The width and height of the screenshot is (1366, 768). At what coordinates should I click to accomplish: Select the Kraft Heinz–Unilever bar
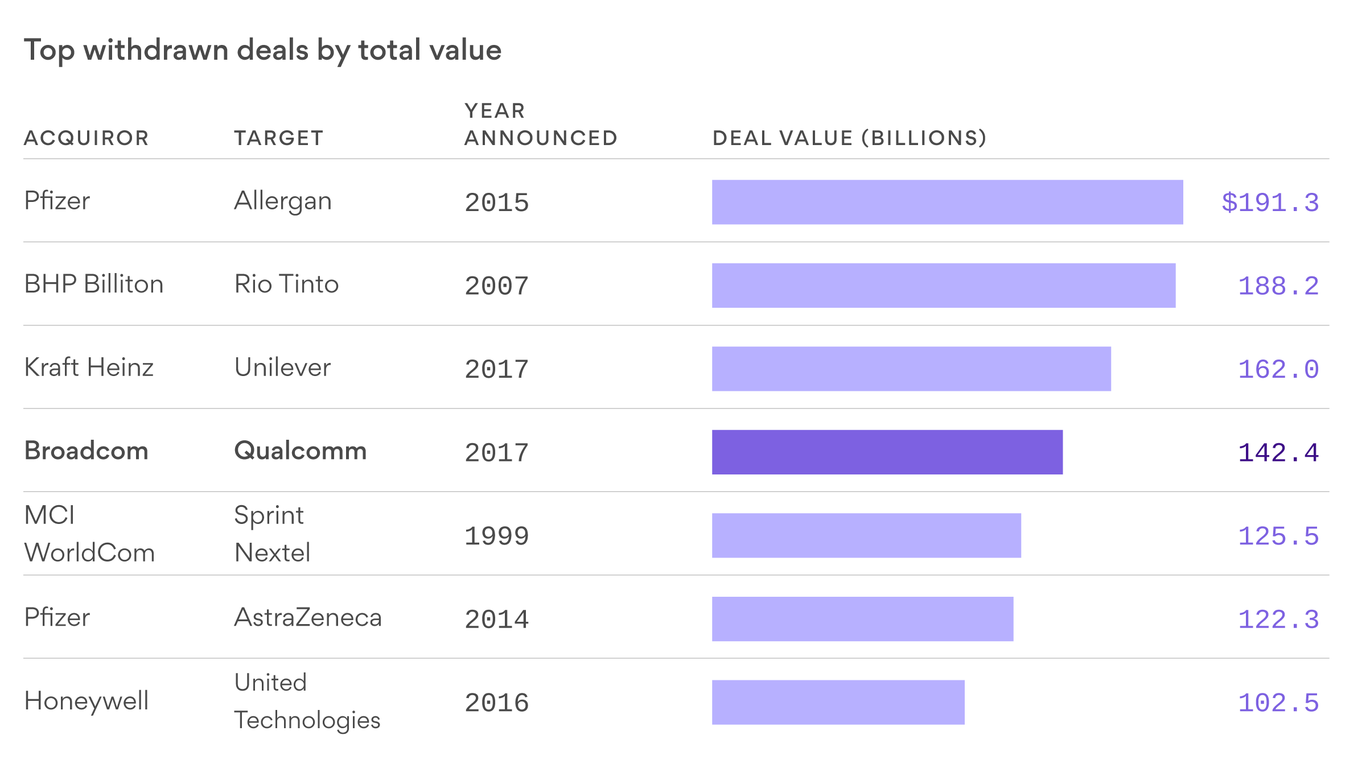tap(911, 369)
